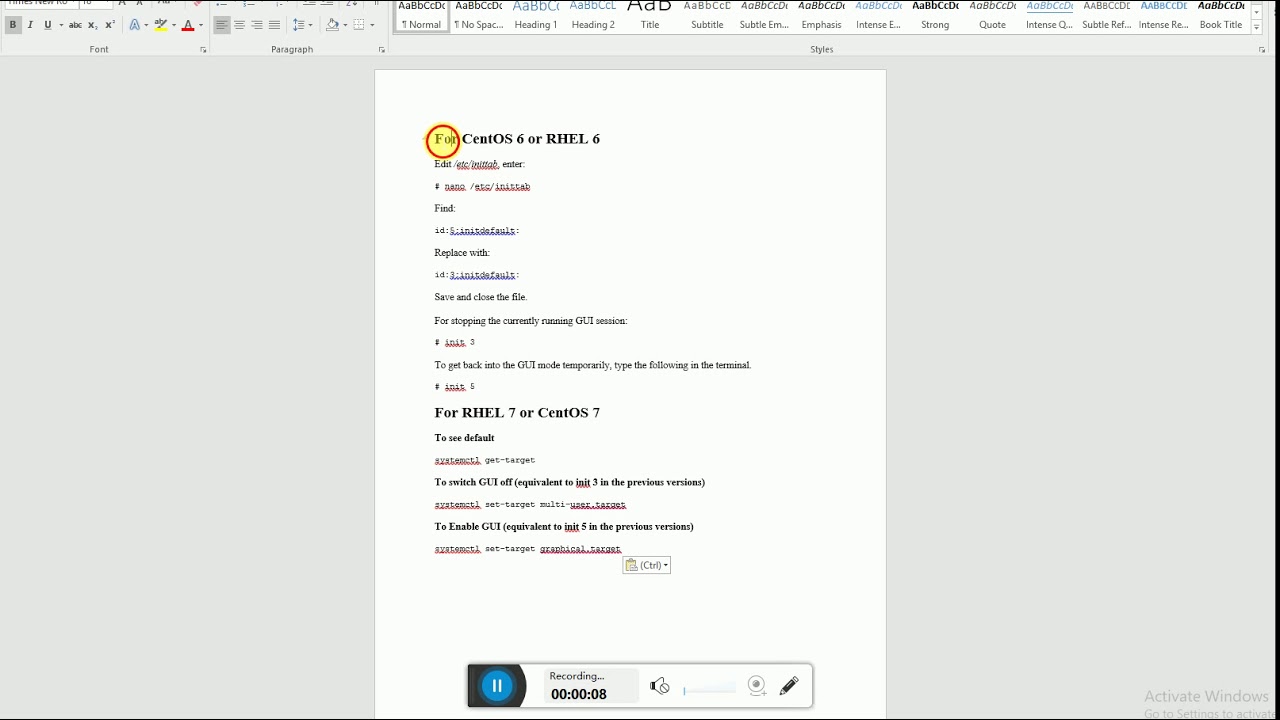
Task: Apply the Strong style
Action: click(x=936, y=16)
